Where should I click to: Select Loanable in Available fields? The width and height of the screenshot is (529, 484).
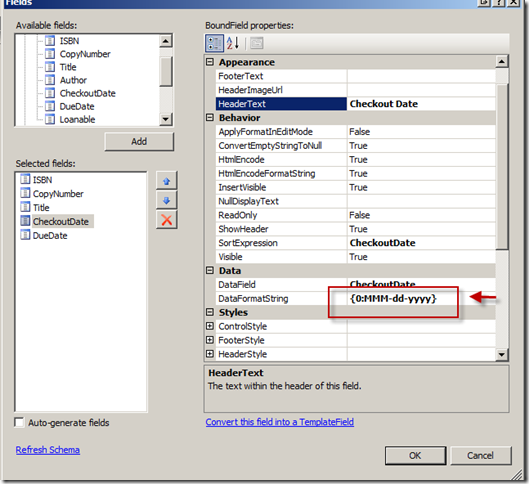[77, 119]
